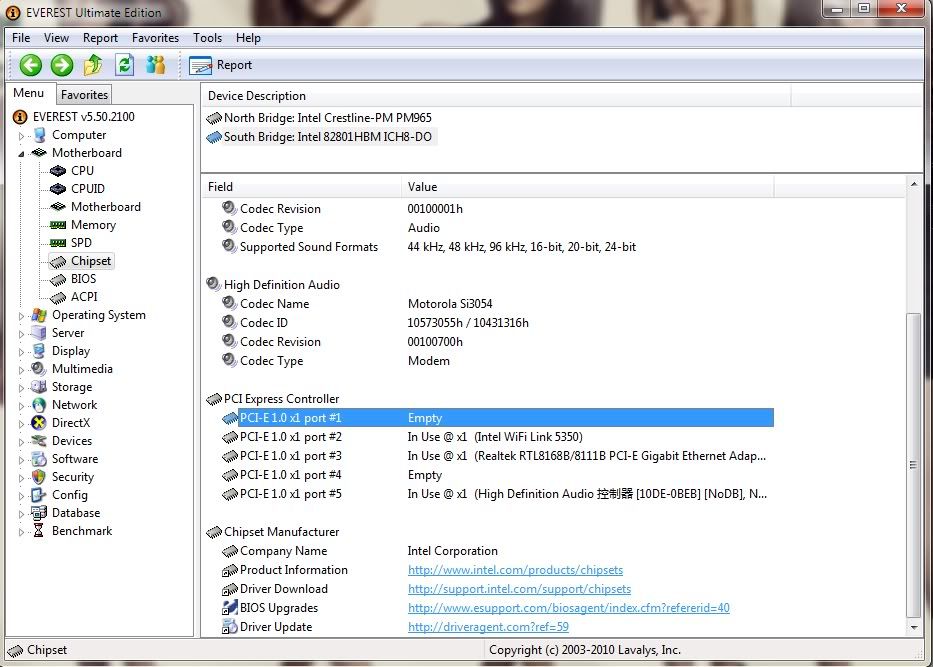
Task: Click the DirectX icon in tree
Action: (x=39, y=422)
